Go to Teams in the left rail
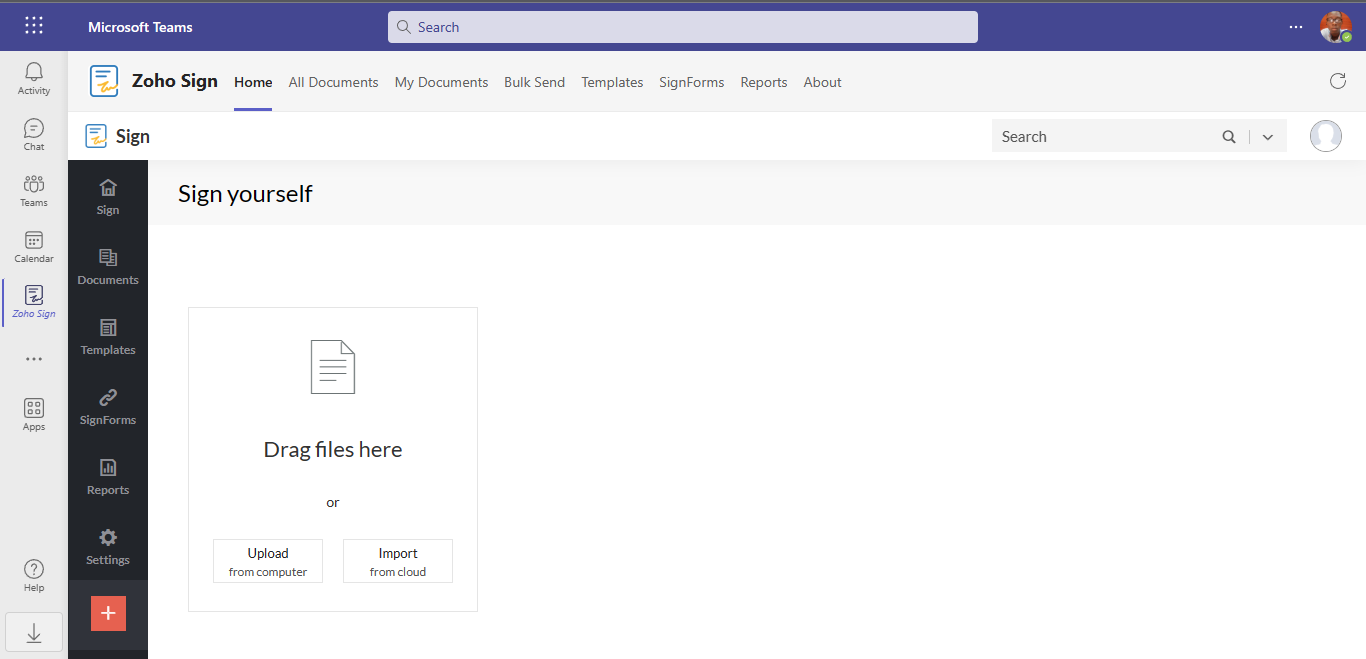The image size is (1366, 659). pos(34,190)
